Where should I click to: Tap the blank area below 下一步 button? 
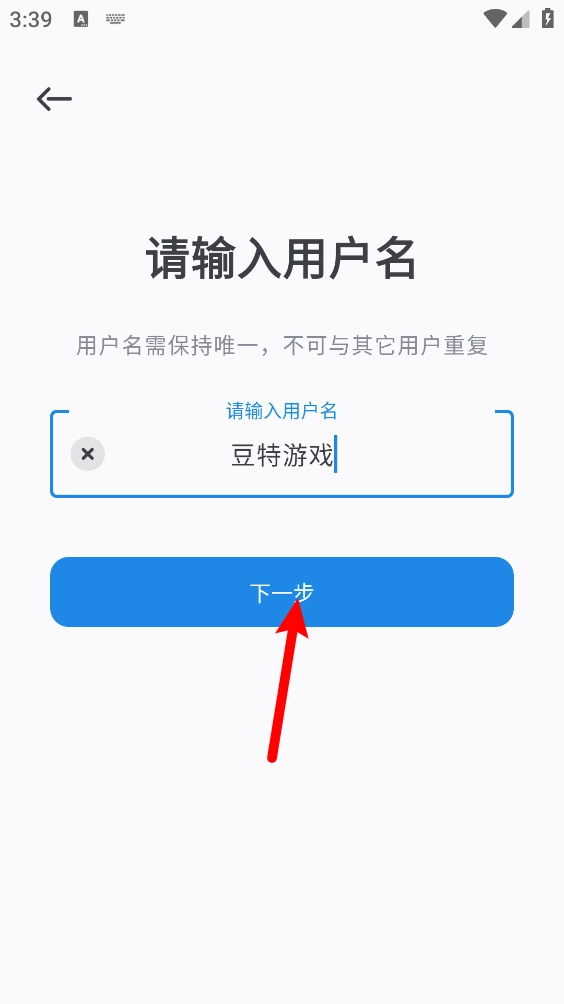[x=282, y=864]
